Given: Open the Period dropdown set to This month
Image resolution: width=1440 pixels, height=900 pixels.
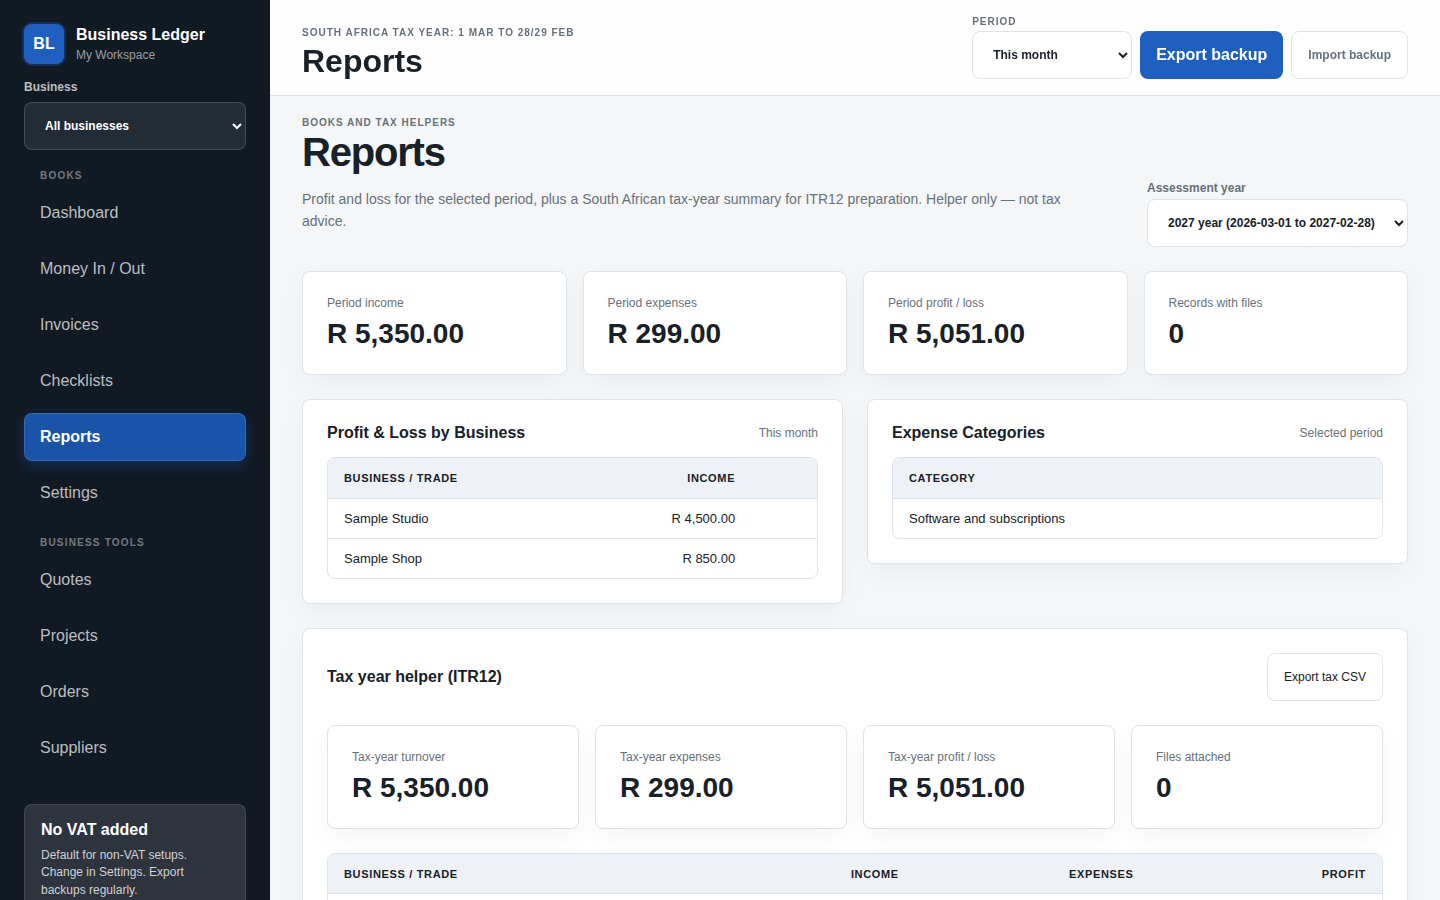Looking at the screenshot, I should 1052,55.
